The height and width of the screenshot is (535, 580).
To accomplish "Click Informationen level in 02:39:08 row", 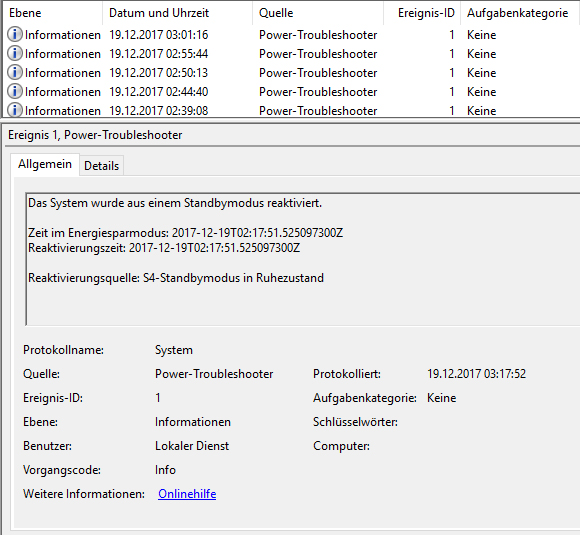I will (63, 111).
